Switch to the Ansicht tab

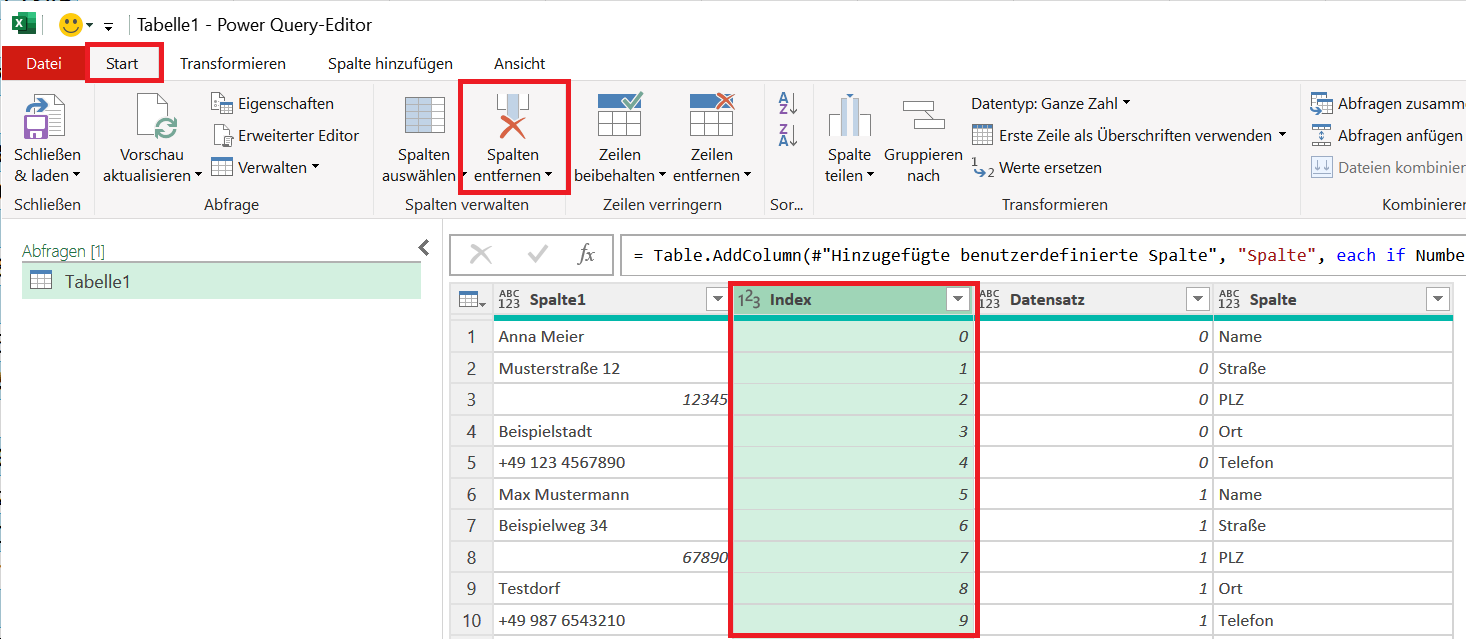click(520, 63)
